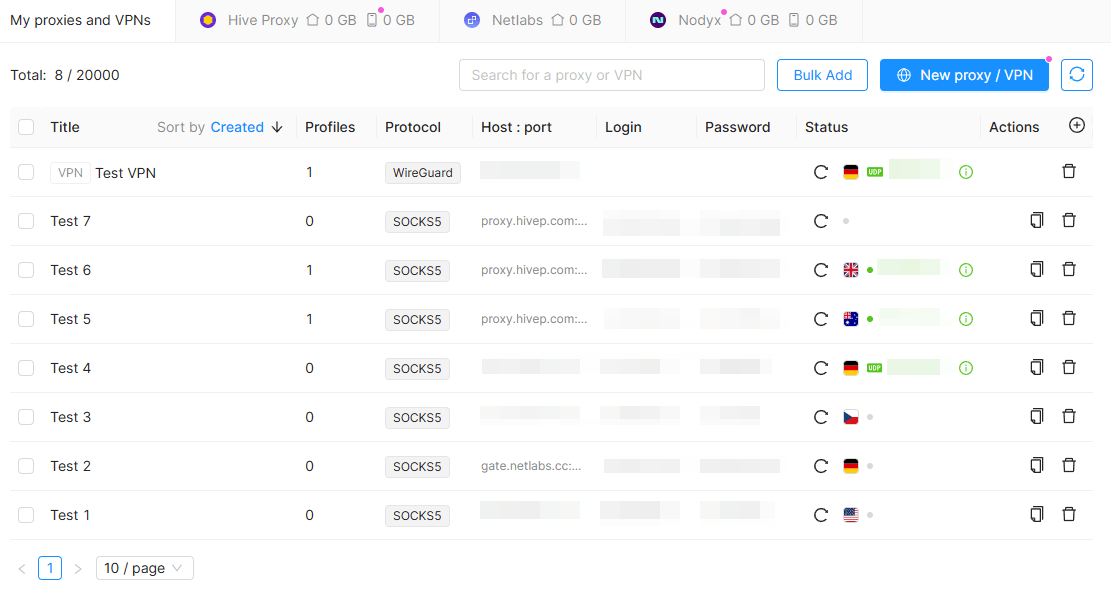Copy the Test 7 proxy details

[1037, 220]
